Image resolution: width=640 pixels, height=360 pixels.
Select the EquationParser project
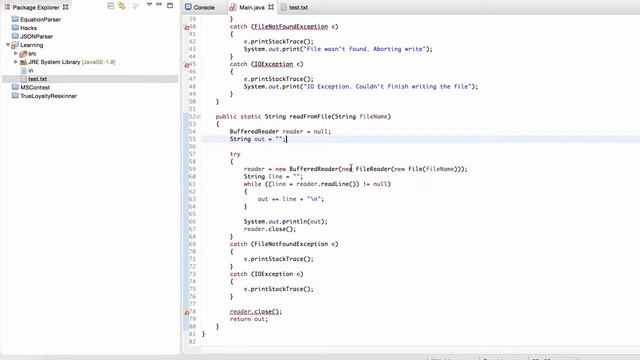(40, 19)
